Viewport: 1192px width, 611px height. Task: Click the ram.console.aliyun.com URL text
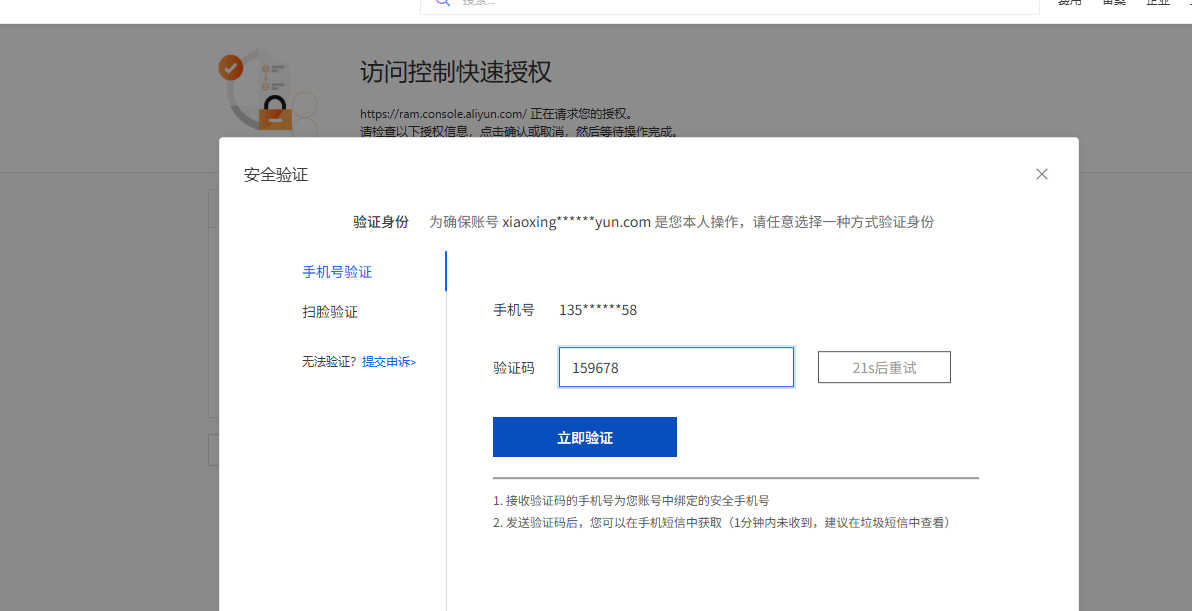pyautogui.click(x=443, y=114)
